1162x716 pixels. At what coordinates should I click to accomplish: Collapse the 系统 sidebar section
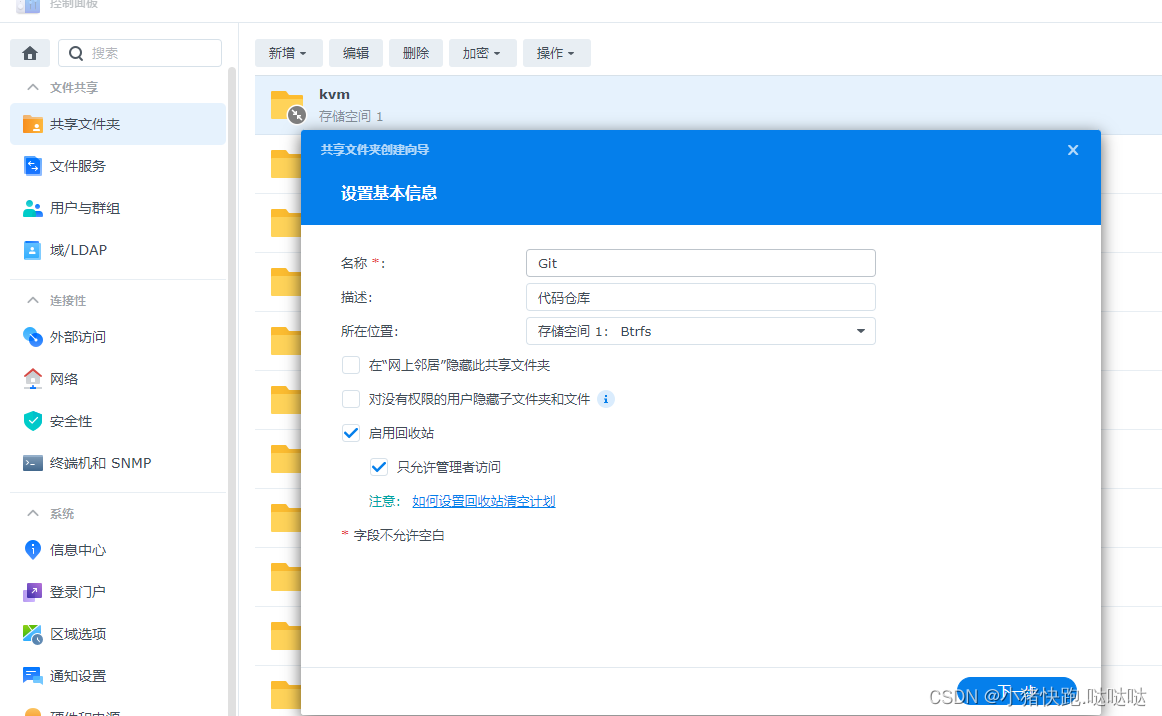[x=34, y=513]
